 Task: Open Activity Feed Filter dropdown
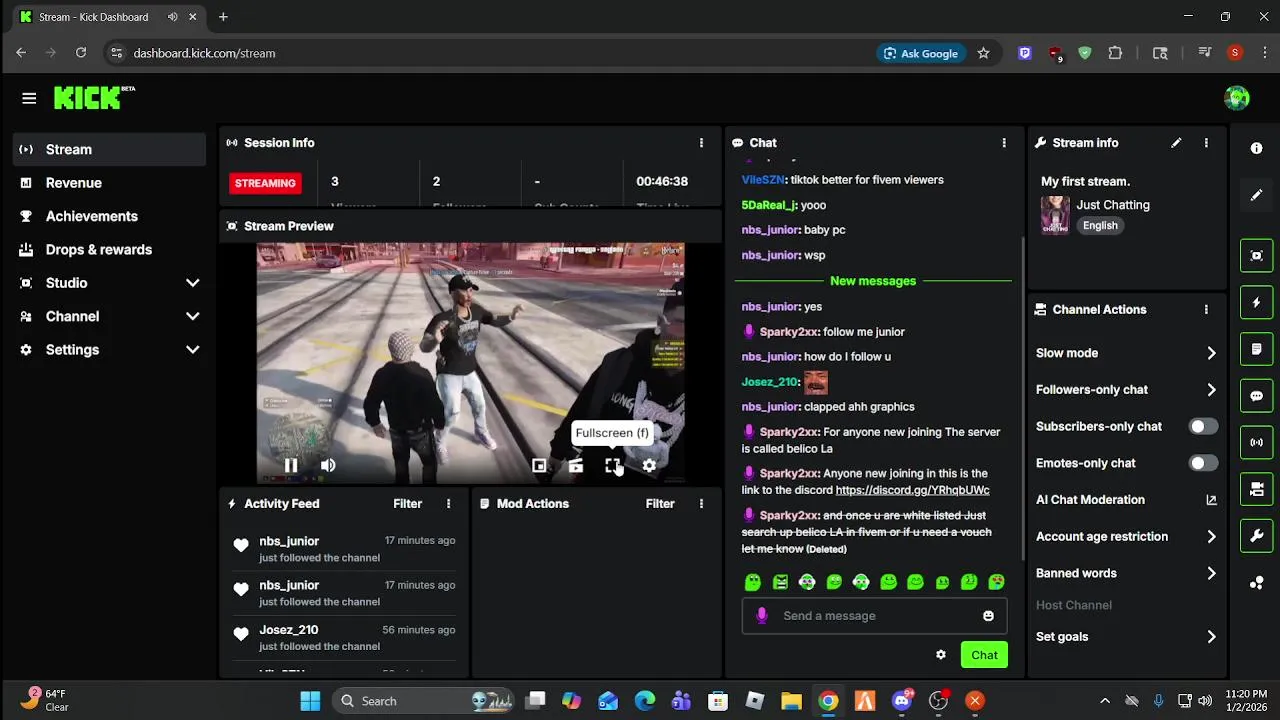coord(408,504)
